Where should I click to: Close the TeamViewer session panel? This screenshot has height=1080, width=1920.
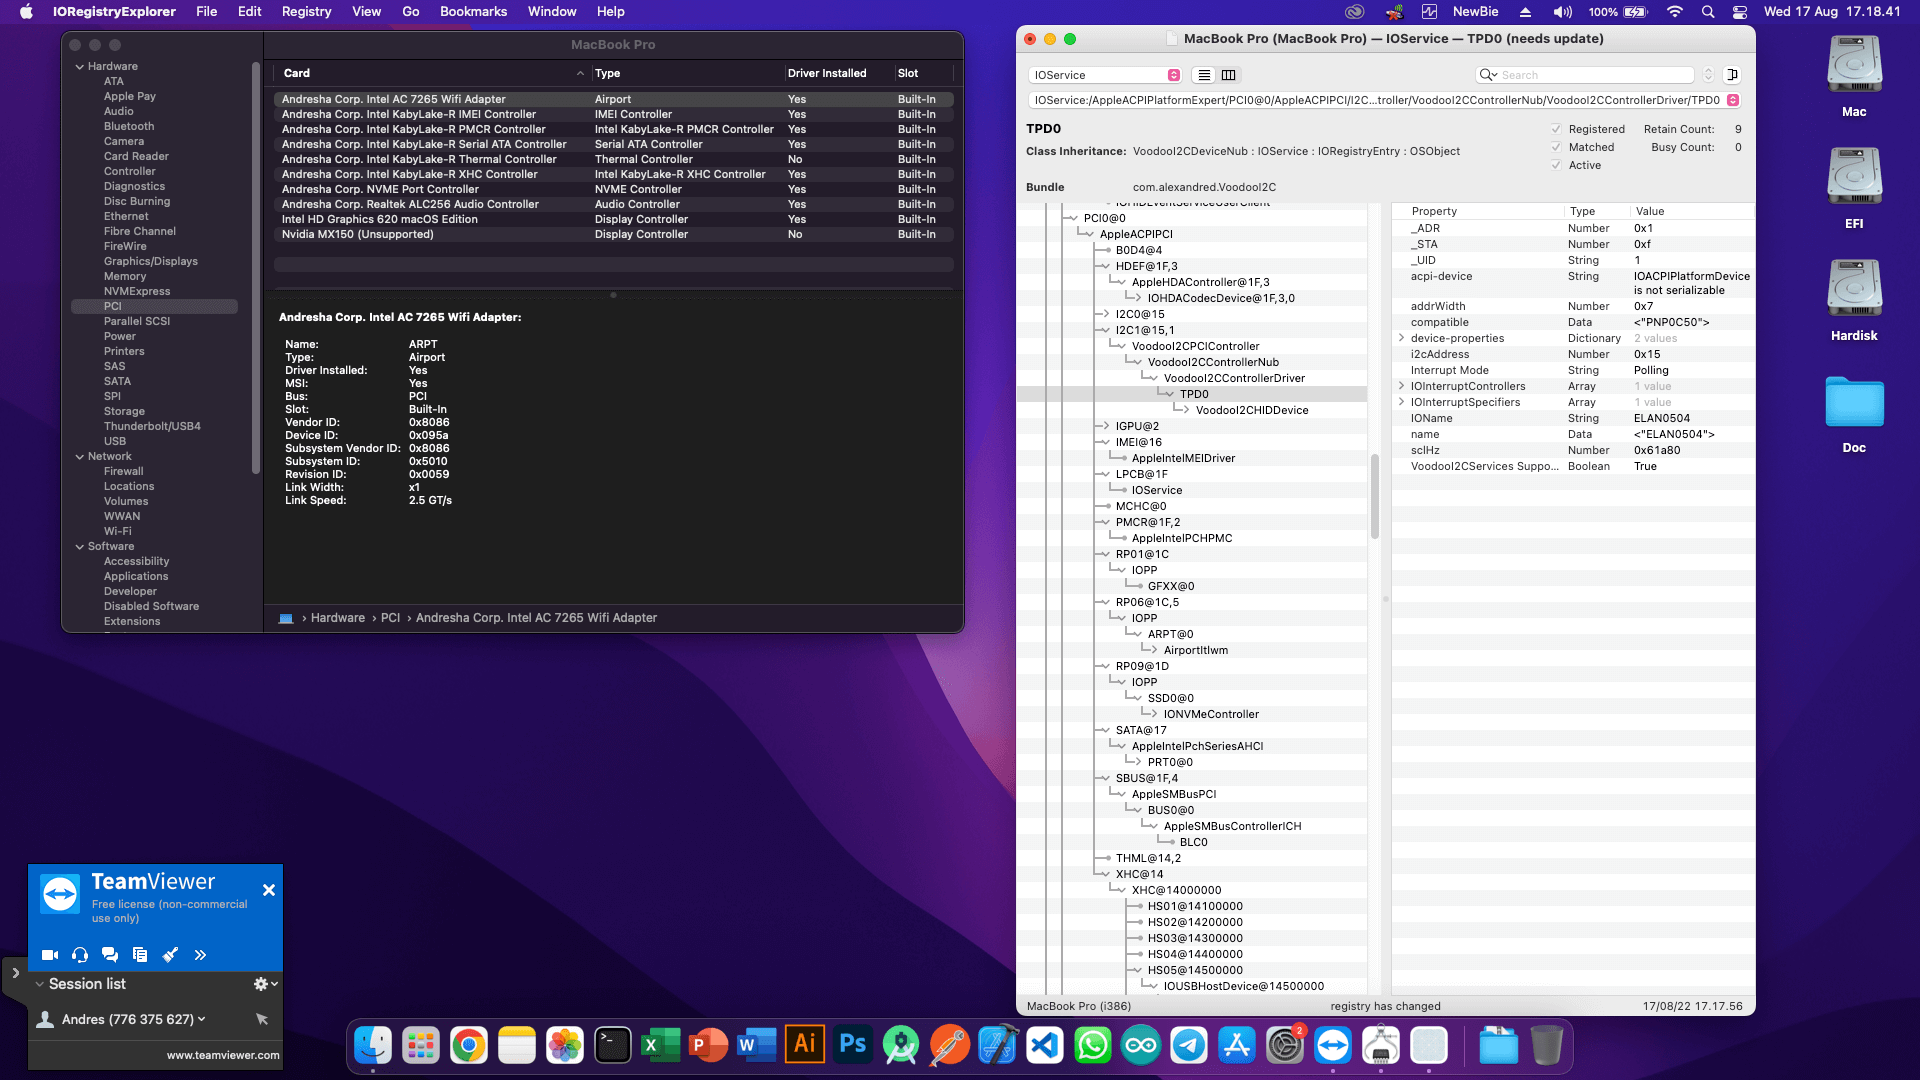click(x=269, y=890)
